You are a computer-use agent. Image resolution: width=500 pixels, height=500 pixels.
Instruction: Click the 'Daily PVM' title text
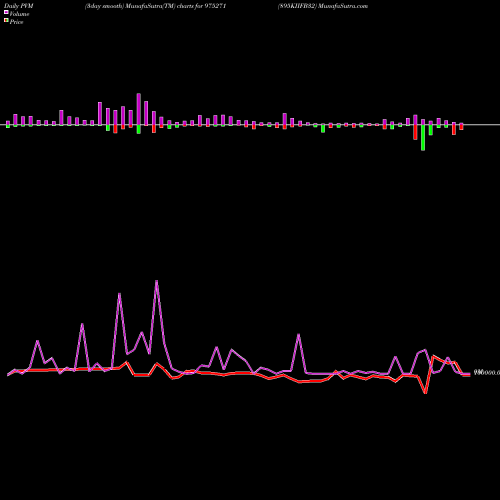(x=19, y=6)
